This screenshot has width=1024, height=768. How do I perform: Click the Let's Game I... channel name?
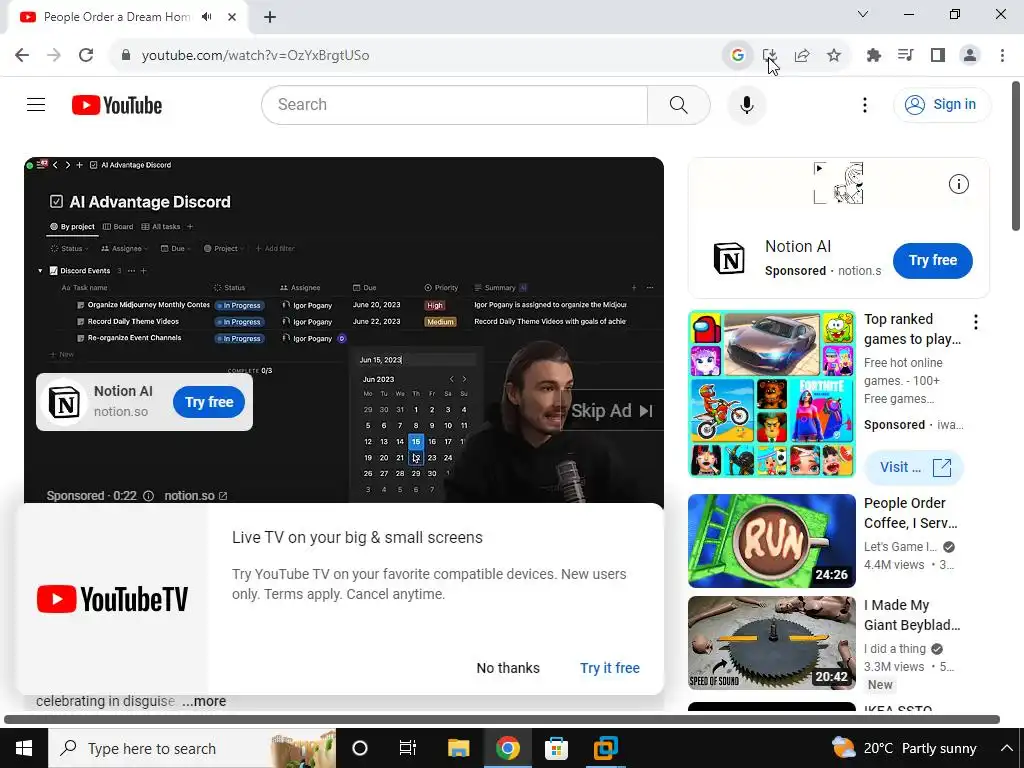point(901,547)
